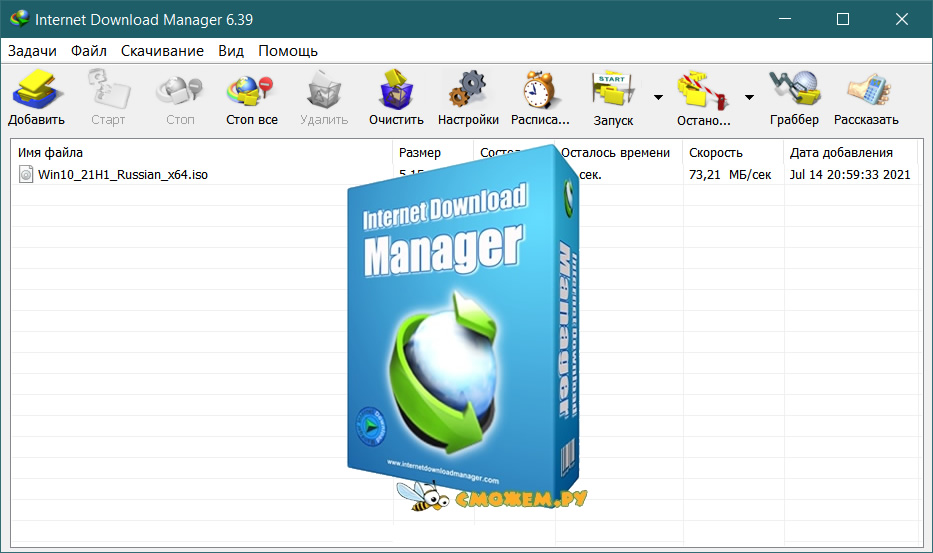Screen dimensions: 933x553
Task: Click the Добавить (Add URL) toolbar icon
Action: click(x=36, y=90)
